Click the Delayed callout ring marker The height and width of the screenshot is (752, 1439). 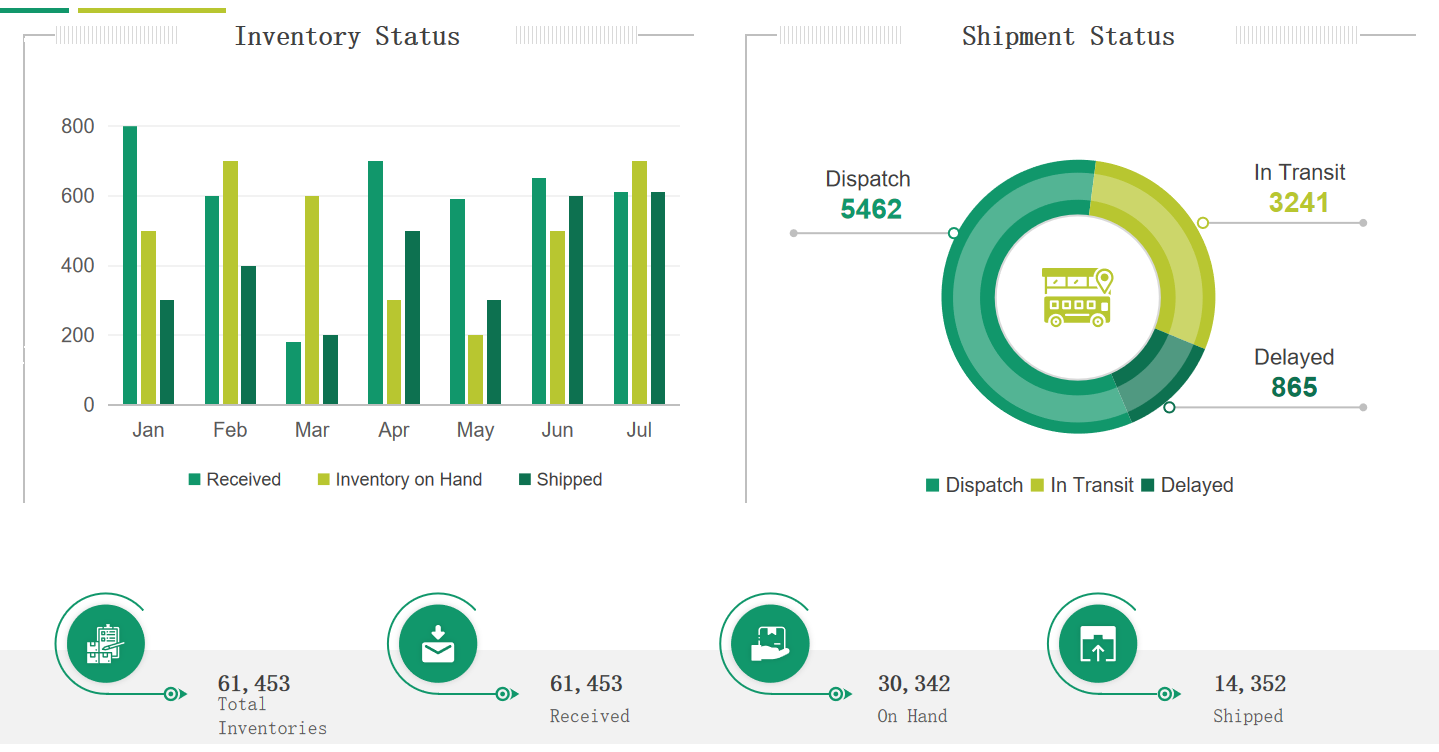pyautogui.click(x=1169, y=407)
